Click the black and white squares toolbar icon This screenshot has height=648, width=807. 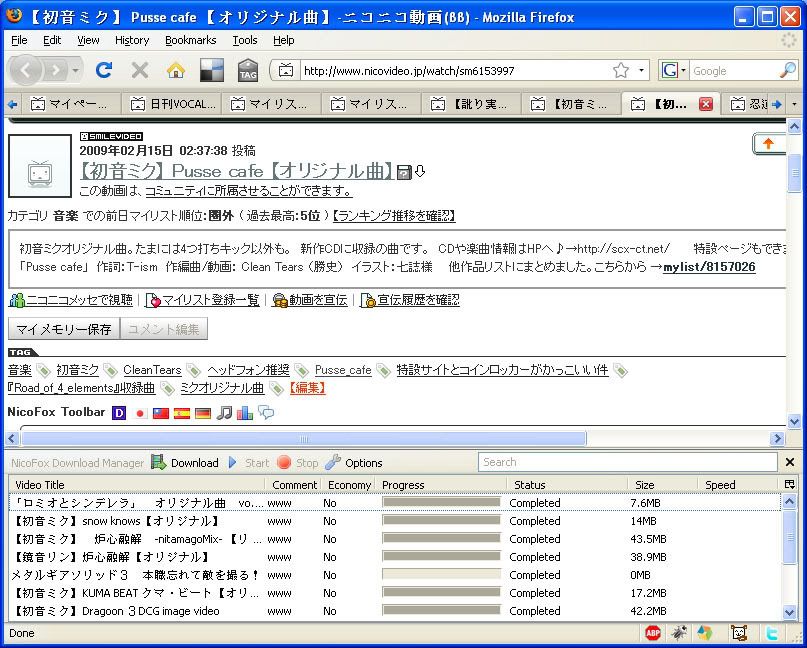[212, 71]
